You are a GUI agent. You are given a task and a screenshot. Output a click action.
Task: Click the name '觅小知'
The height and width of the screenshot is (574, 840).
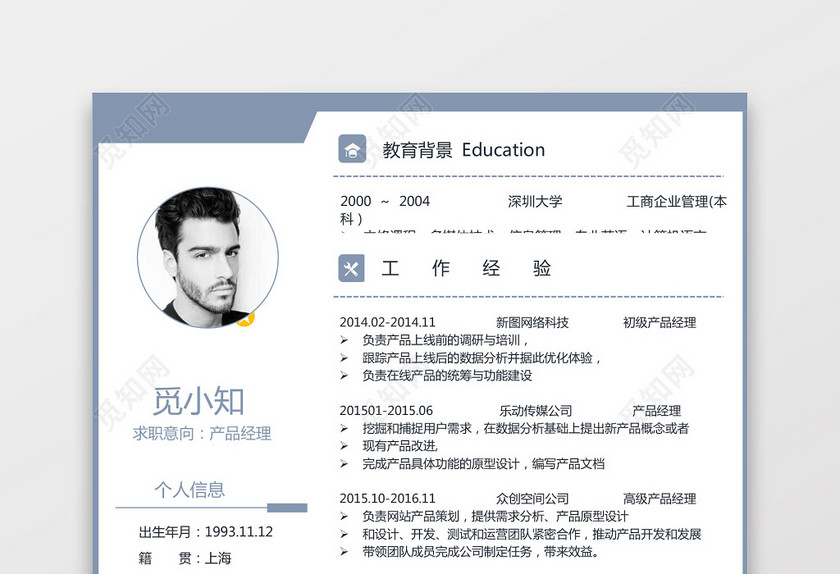[199, 401]
